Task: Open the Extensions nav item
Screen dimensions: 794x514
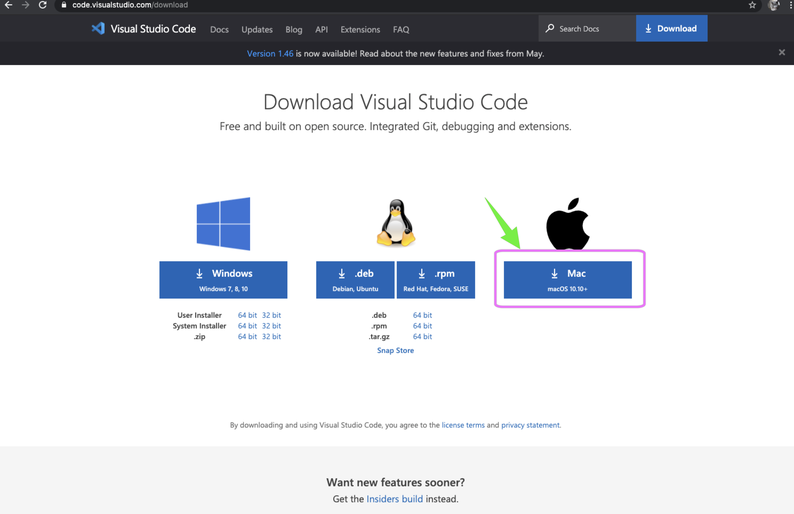Action: pos(360,30)
